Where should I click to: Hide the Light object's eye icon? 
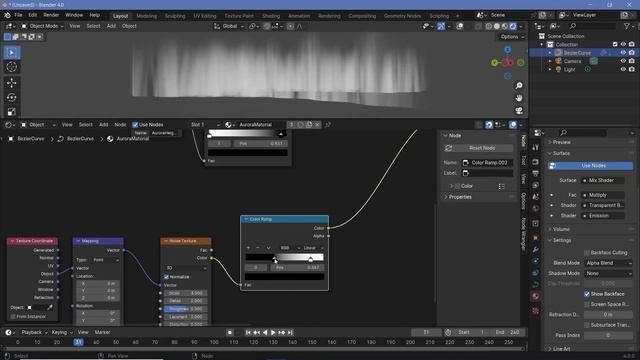pyautogui.click(x=623, y=69)
